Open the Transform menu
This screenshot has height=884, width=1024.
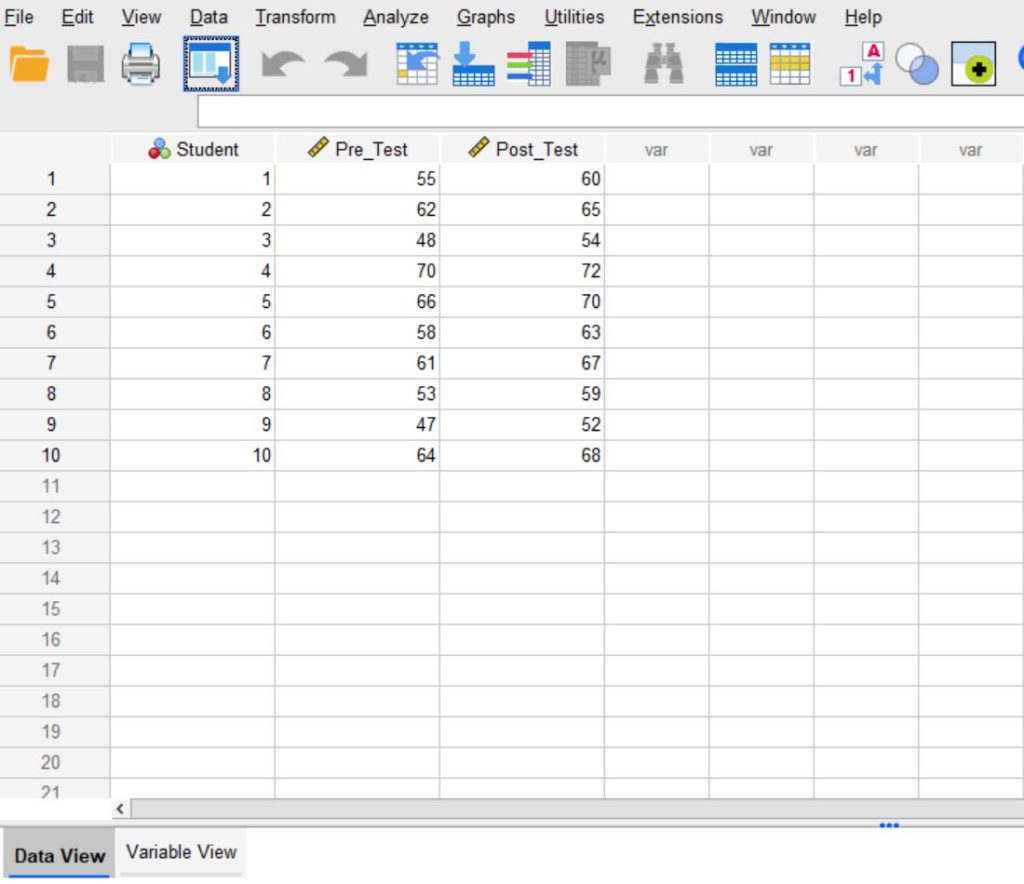294,17
